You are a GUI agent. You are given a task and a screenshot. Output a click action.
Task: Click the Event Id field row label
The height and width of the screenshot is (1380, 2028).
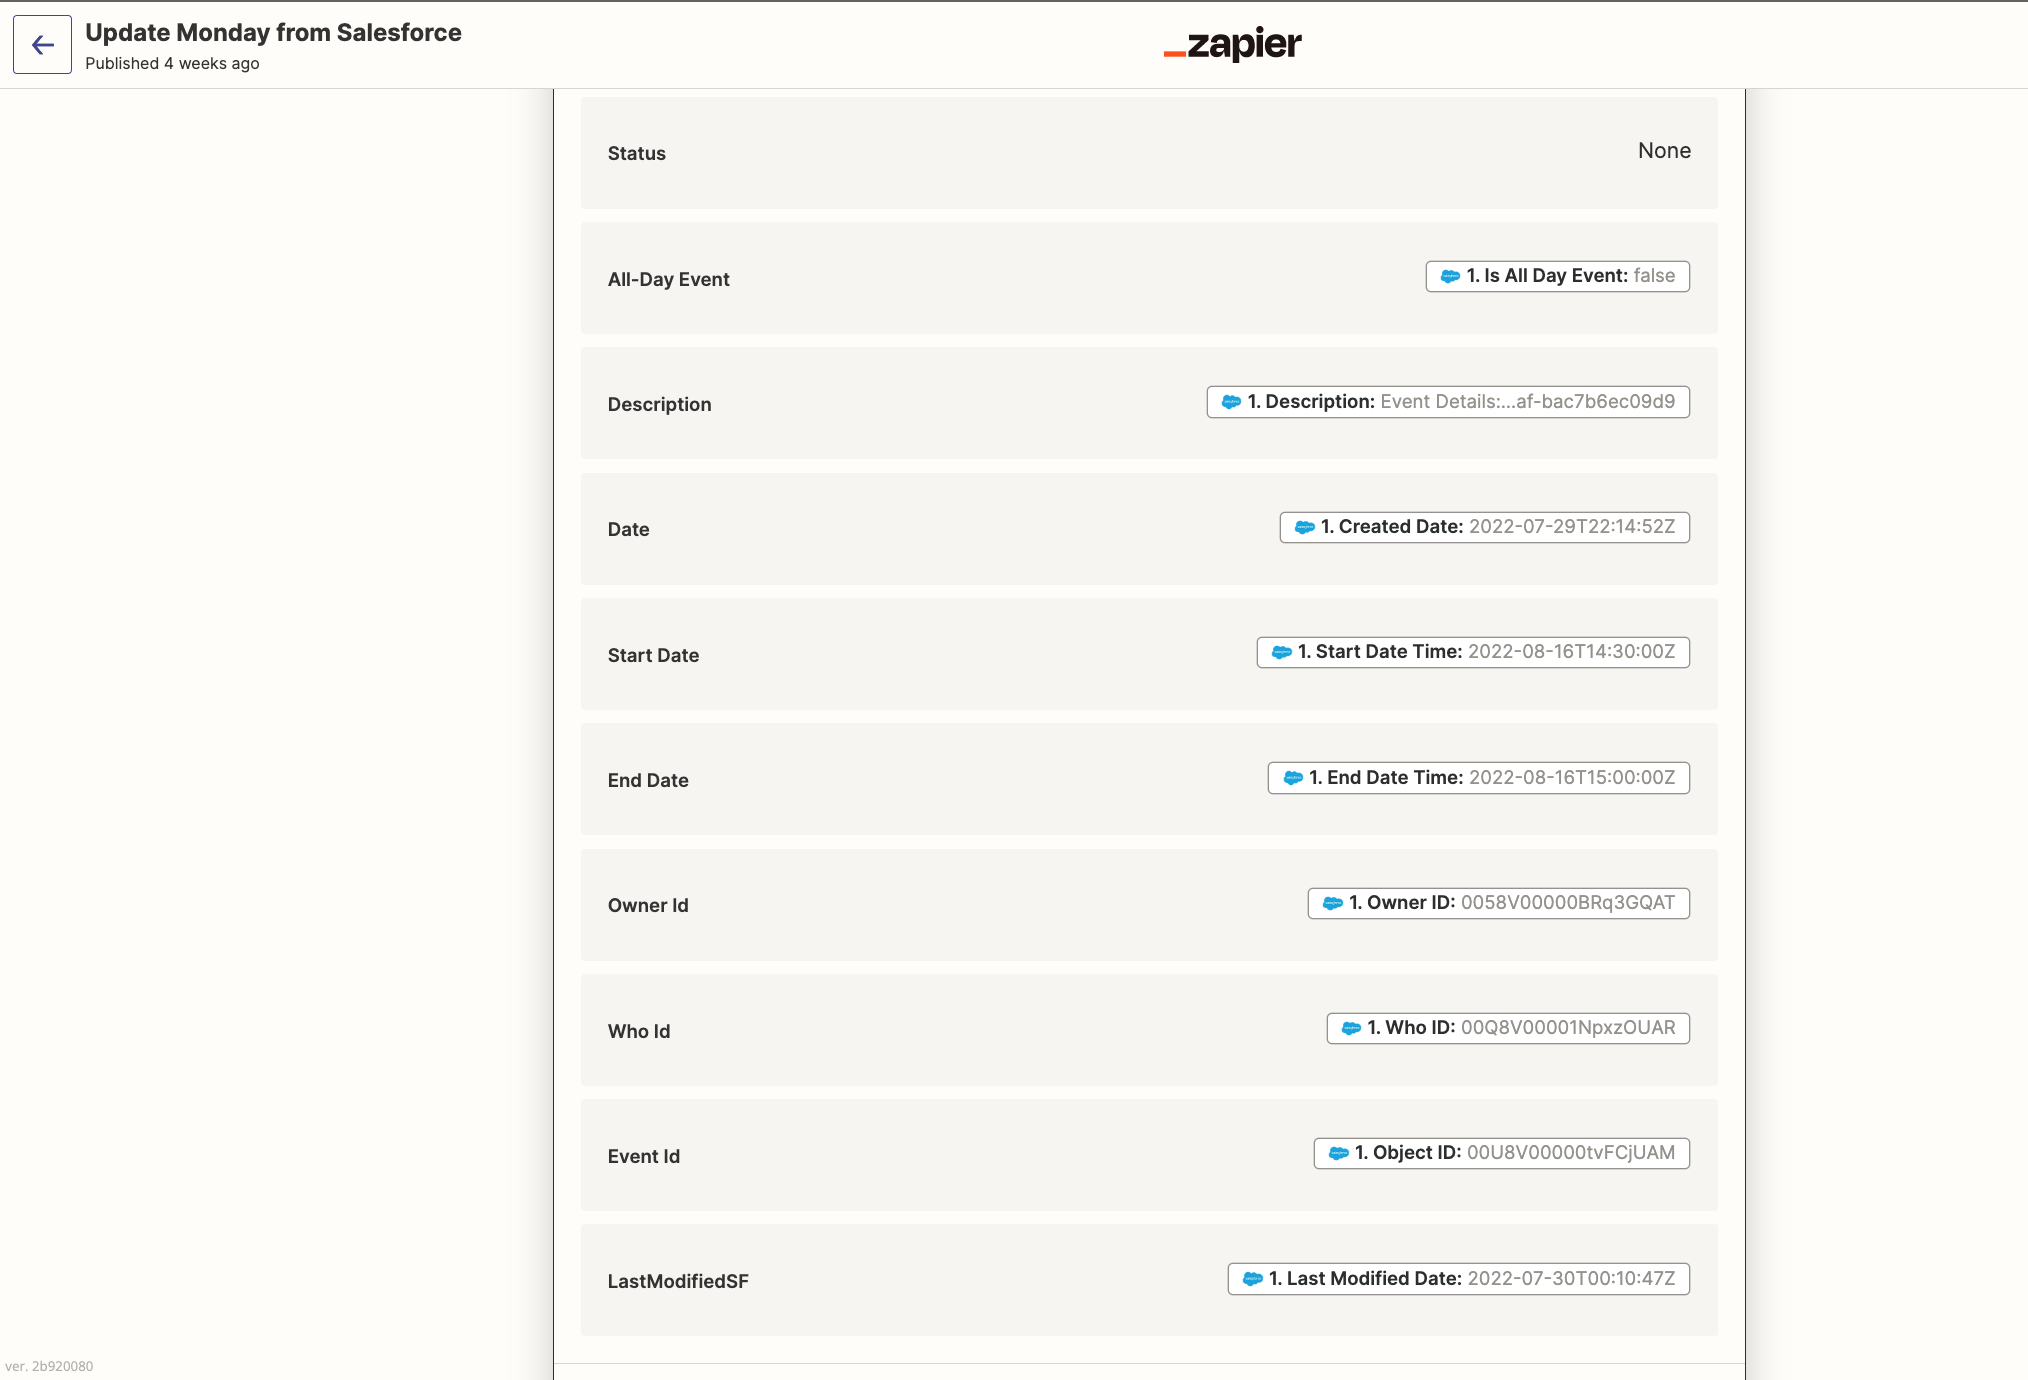[643, 1157]
